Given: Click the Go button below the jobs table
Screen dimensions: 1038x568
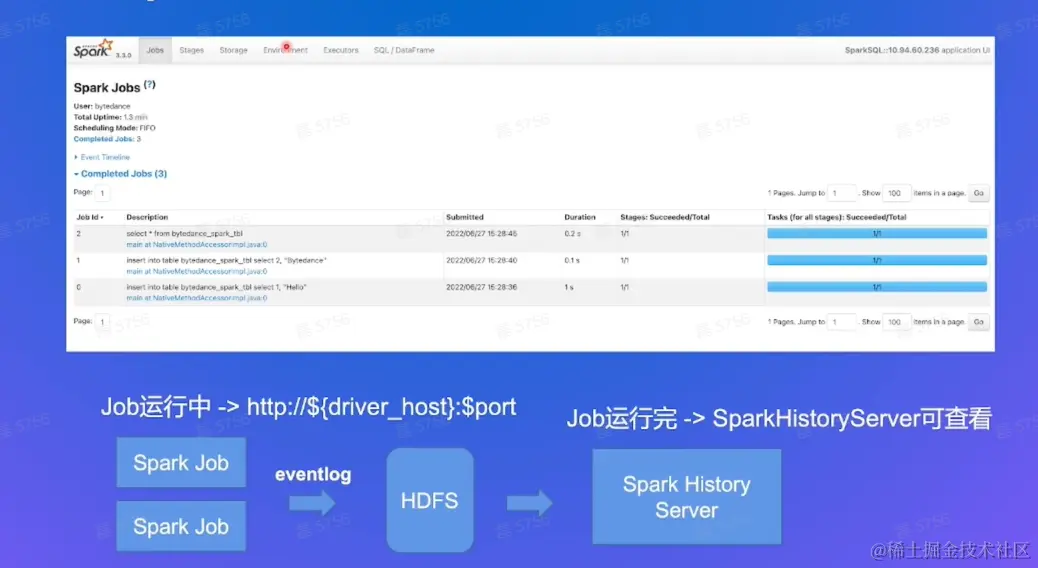Looking at the screenshot, I should (x=978, y=322).
